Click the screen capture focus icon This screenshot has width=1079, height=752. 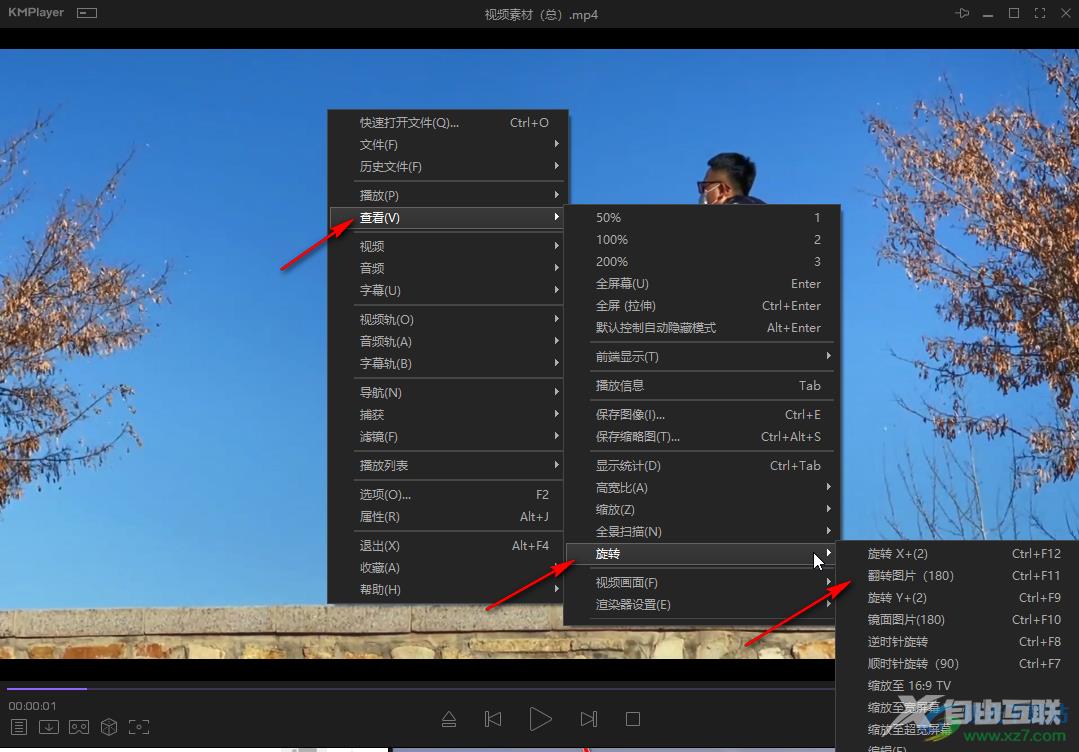(x=139, y=727)
